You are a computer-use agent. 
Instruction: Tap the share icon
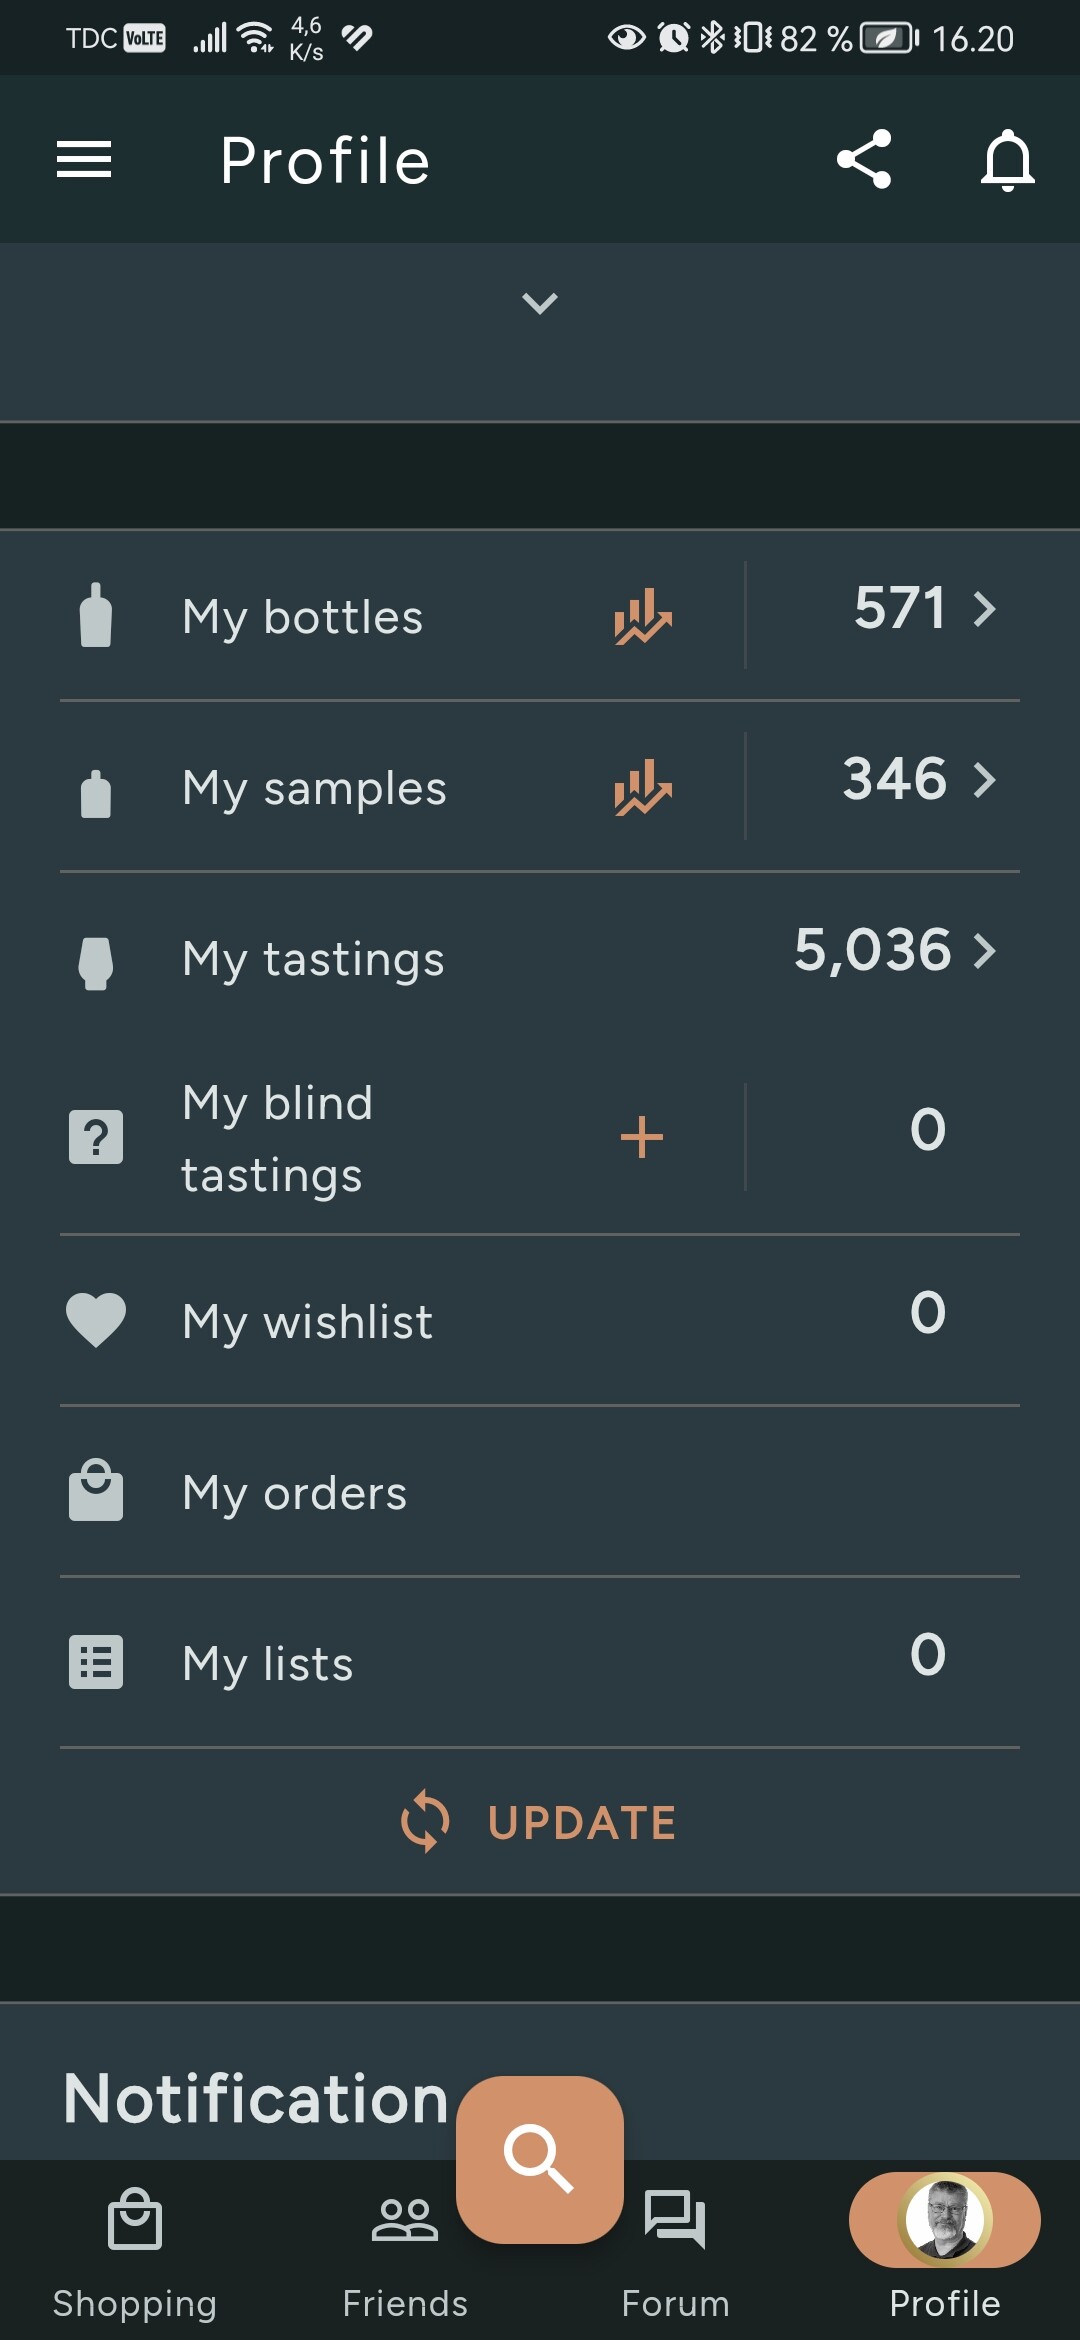pyautogui.click(x=864, y=160)
